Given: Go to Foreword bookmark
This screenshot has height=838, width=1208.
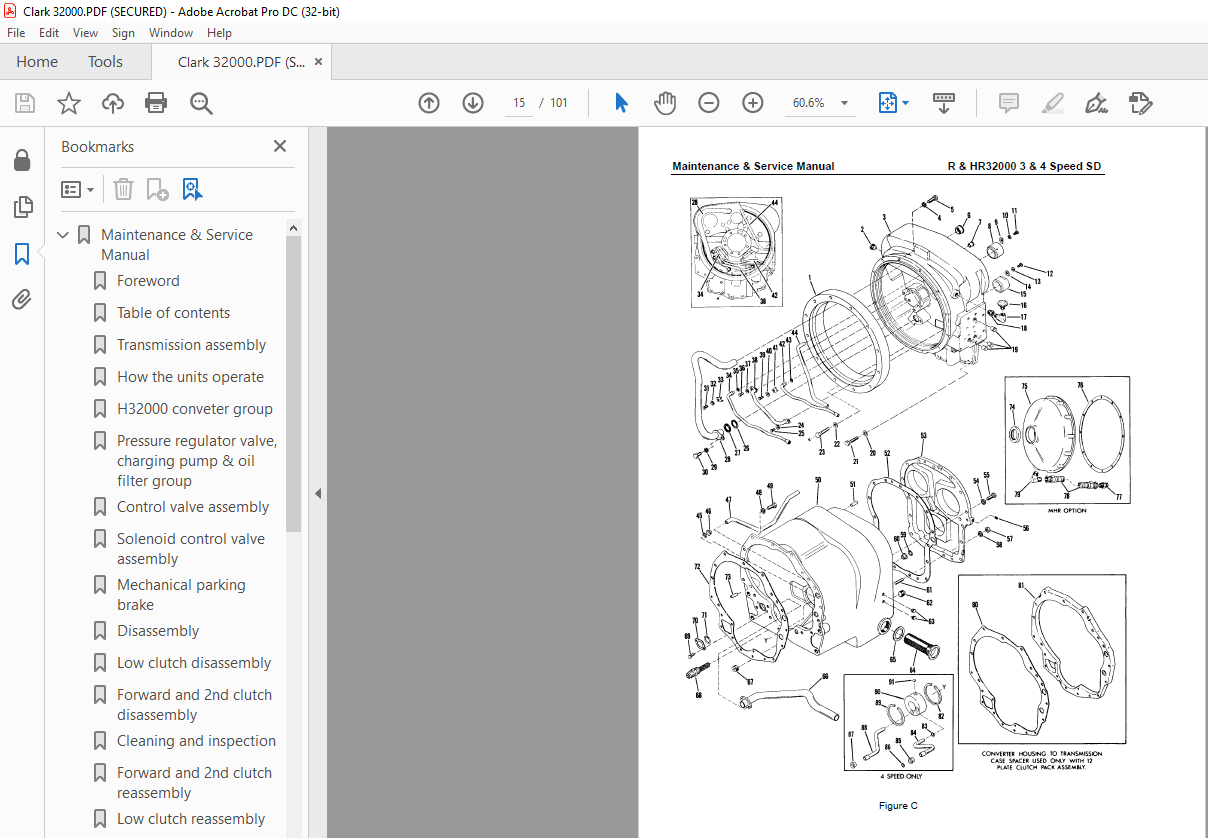Looking at the screenshot, I should click(x=148, y=281).
